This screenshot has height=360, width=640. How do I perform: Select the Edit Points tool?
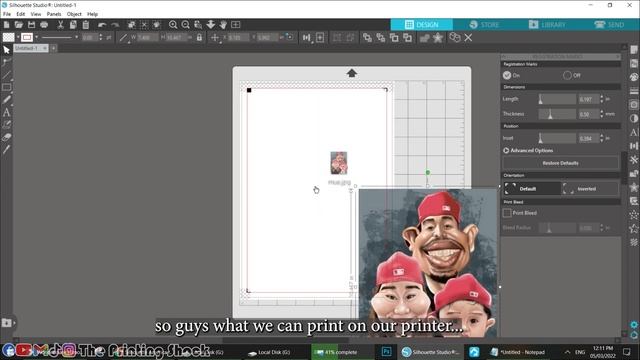(x=6, y=62)
